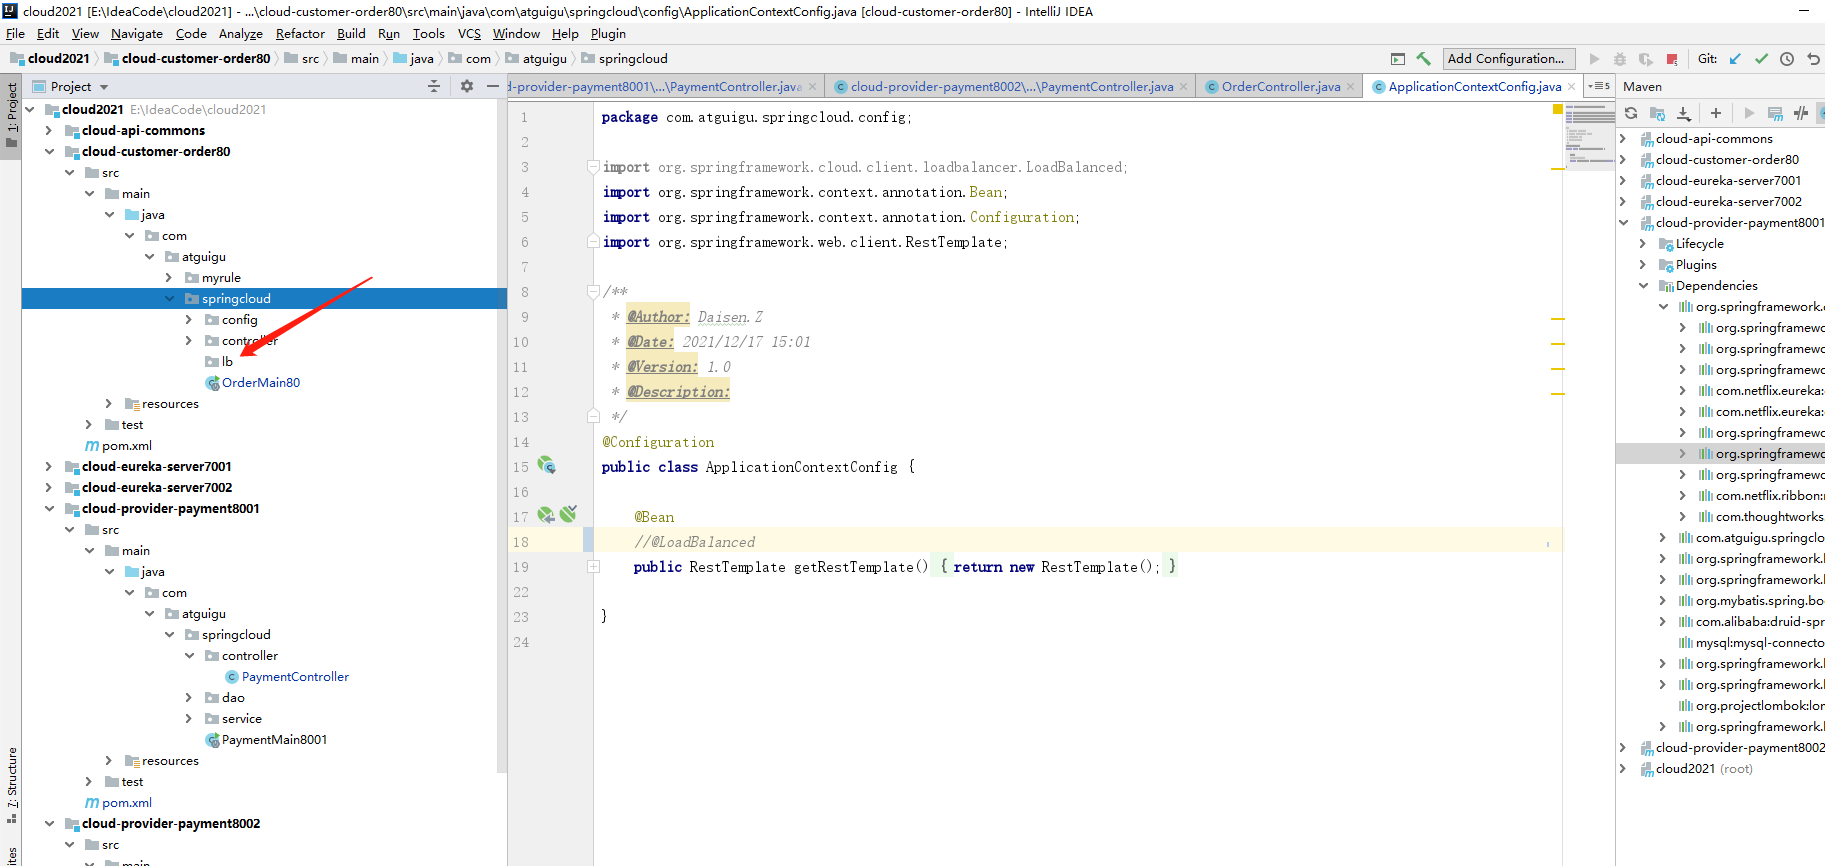Click the yellow warning marker for line 9
Image resolution: width=1825 pixels, height=866 pixels.
click(1558, 319)
